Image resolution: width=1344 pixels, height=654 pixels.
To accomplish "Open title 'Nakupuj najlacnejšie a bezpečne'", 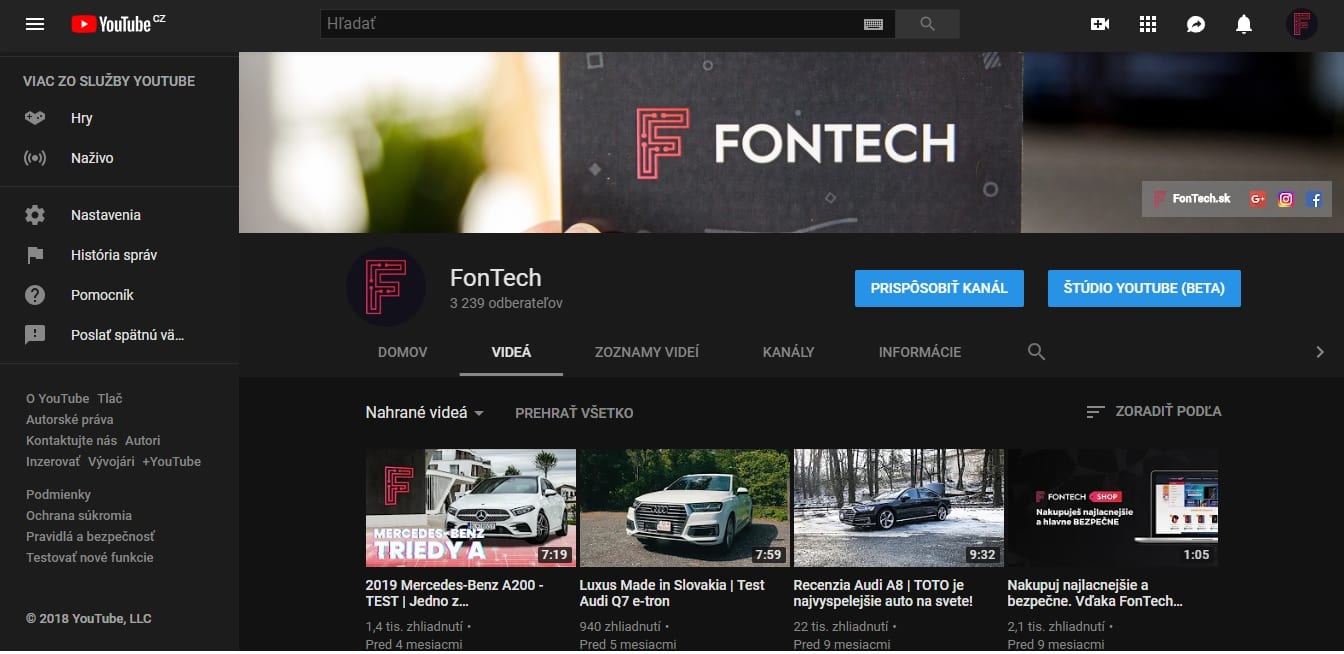I will point(1095,593).
